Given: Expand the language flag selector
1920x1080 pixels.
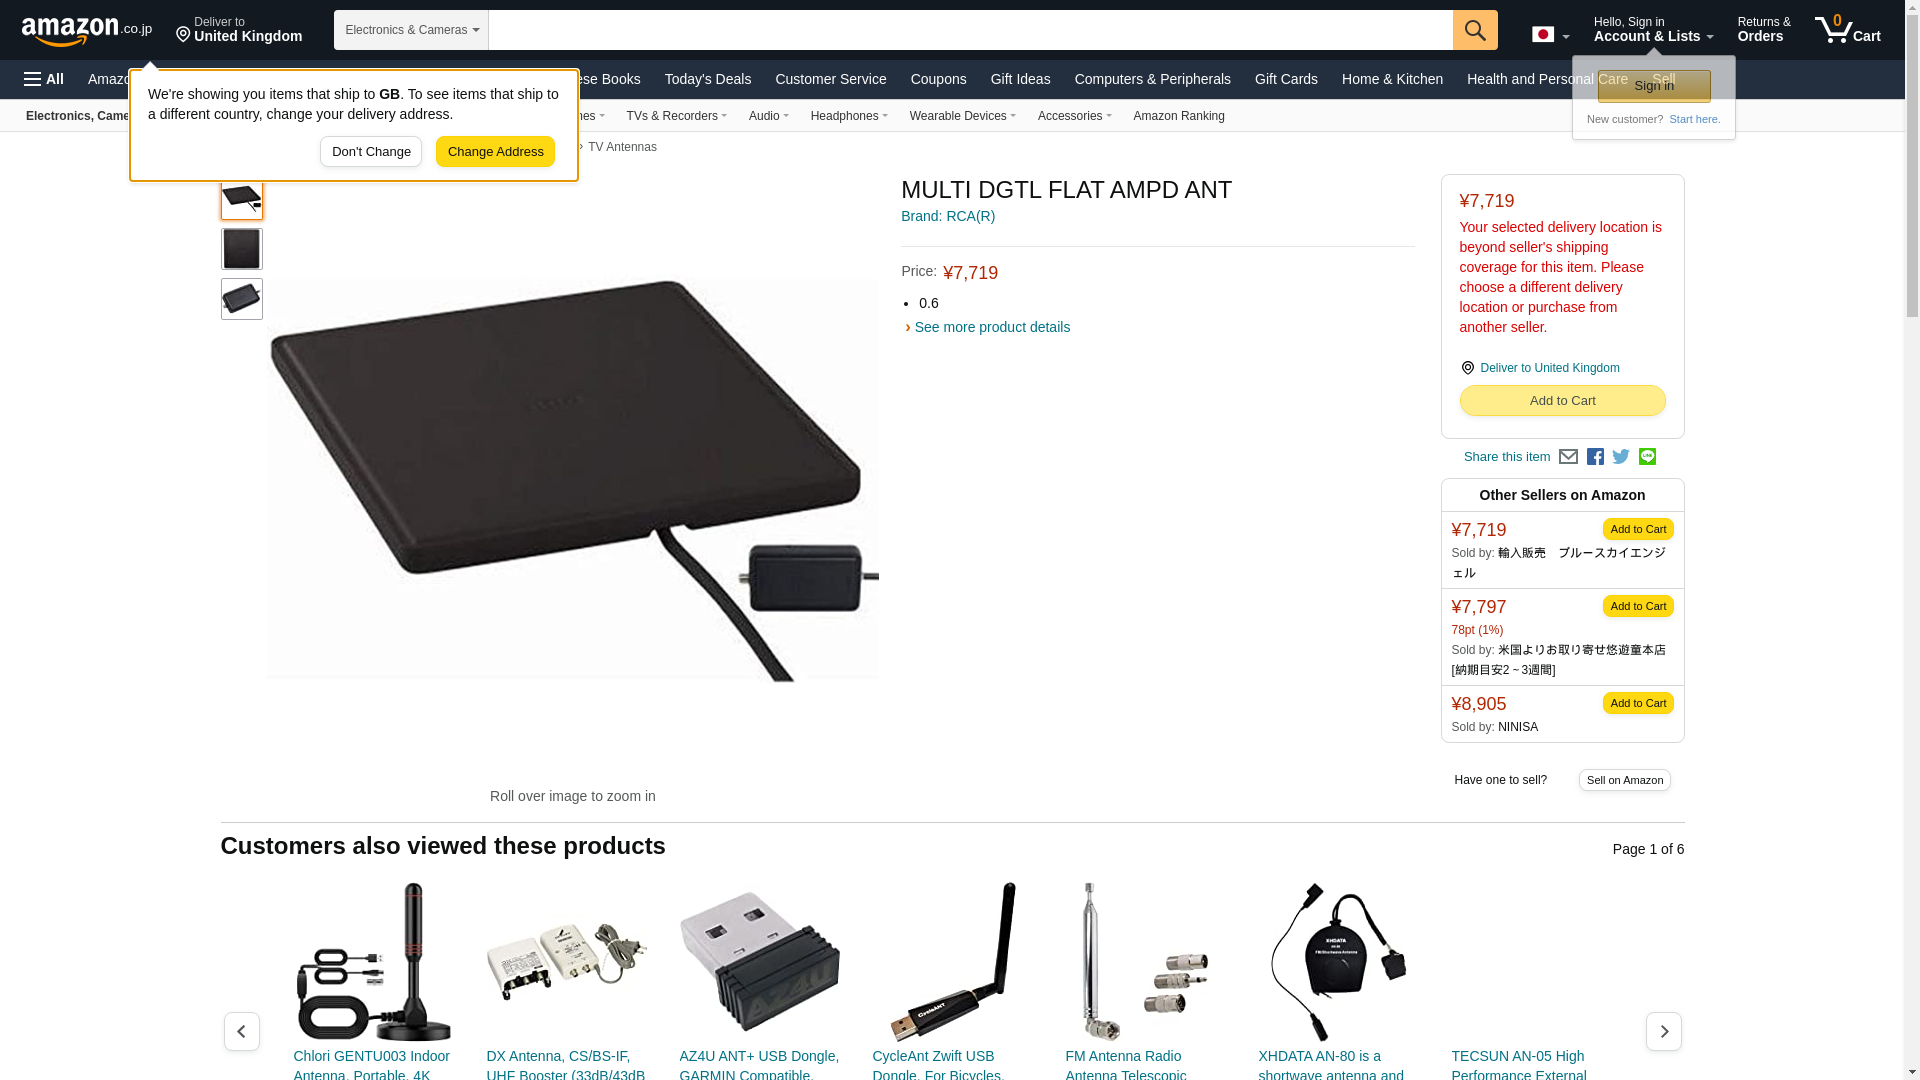Looking at the screenshot, I should click(1551, 35).
